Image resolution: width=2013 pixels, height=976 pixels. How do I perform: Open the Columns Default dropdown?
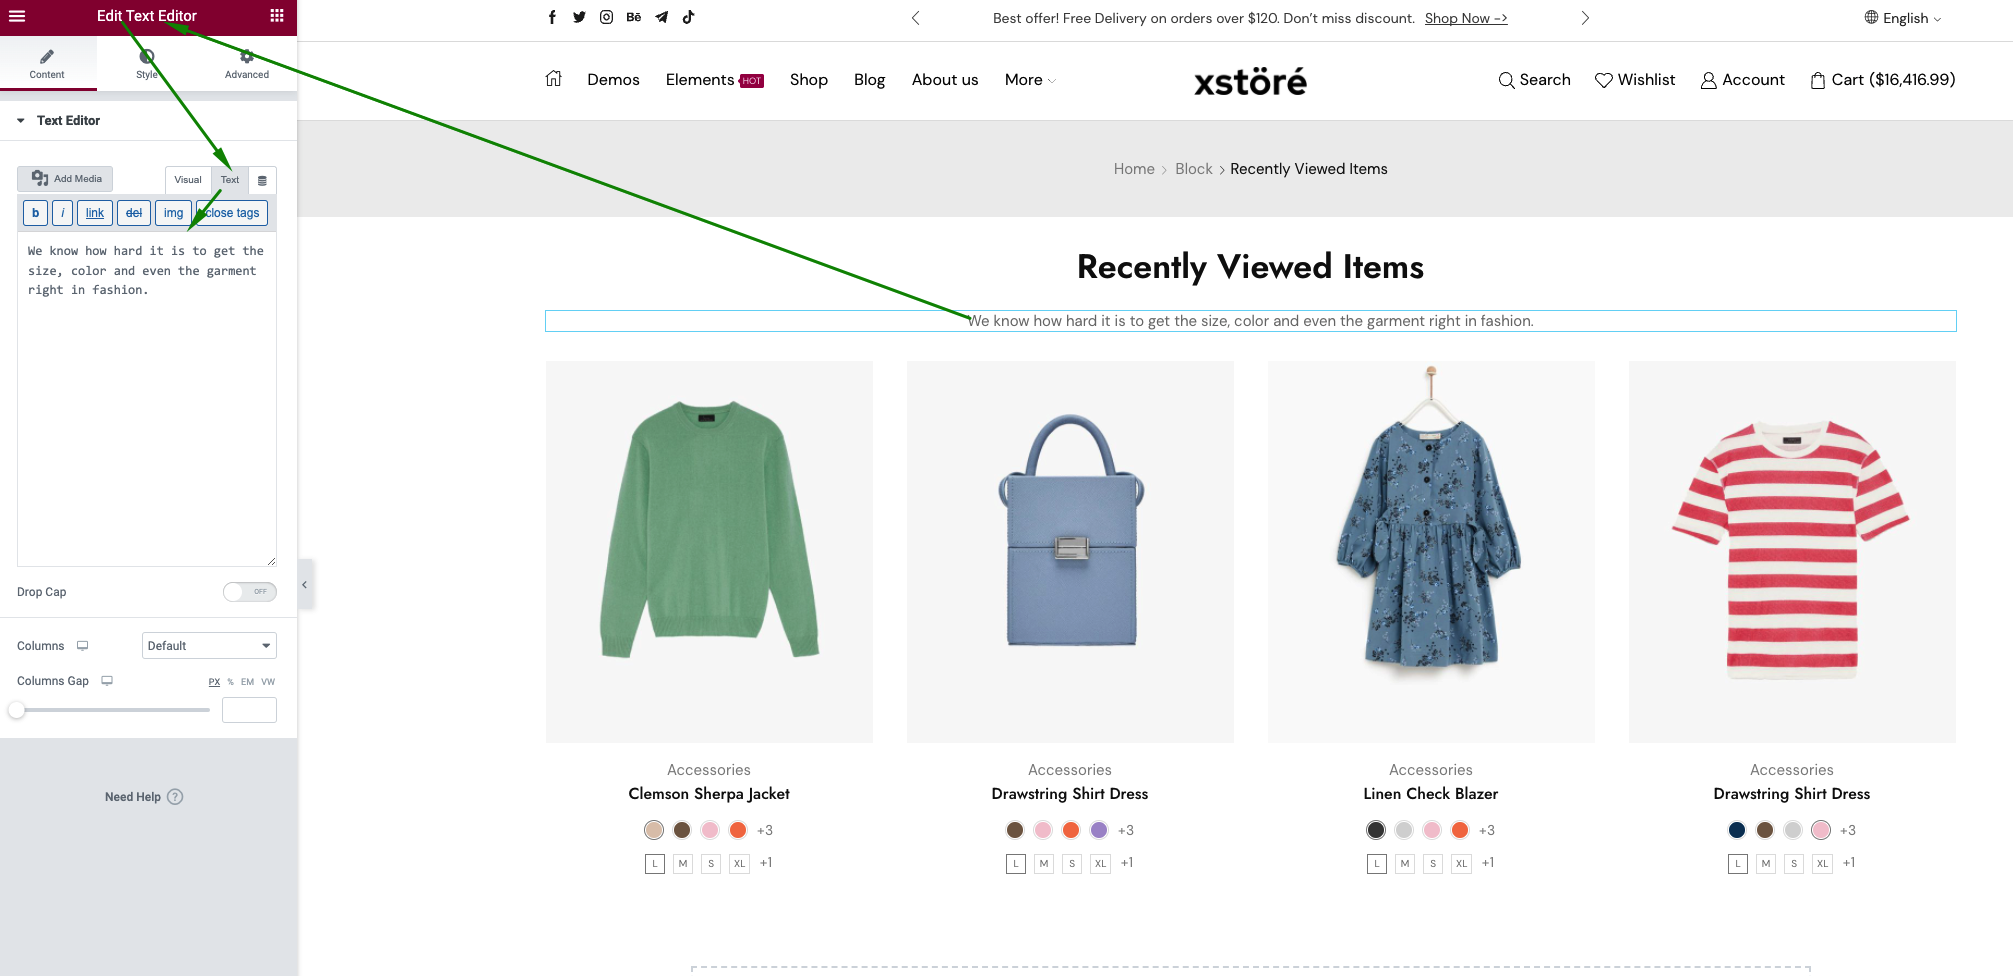click(209, 646)
